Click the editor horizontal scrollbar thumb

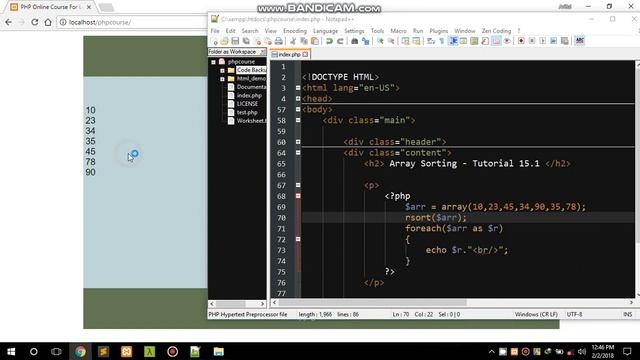point(372,302)
